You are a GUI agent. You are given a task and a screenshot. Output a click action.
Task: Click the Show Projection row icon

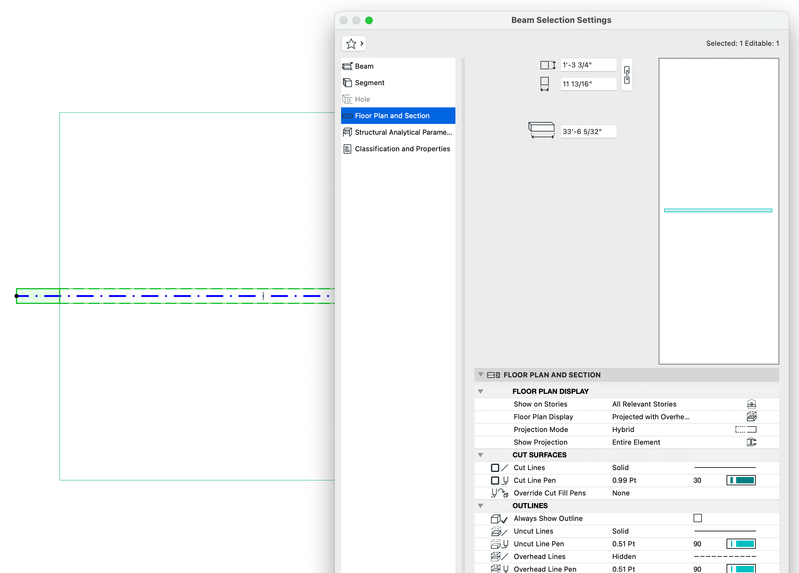751,442
